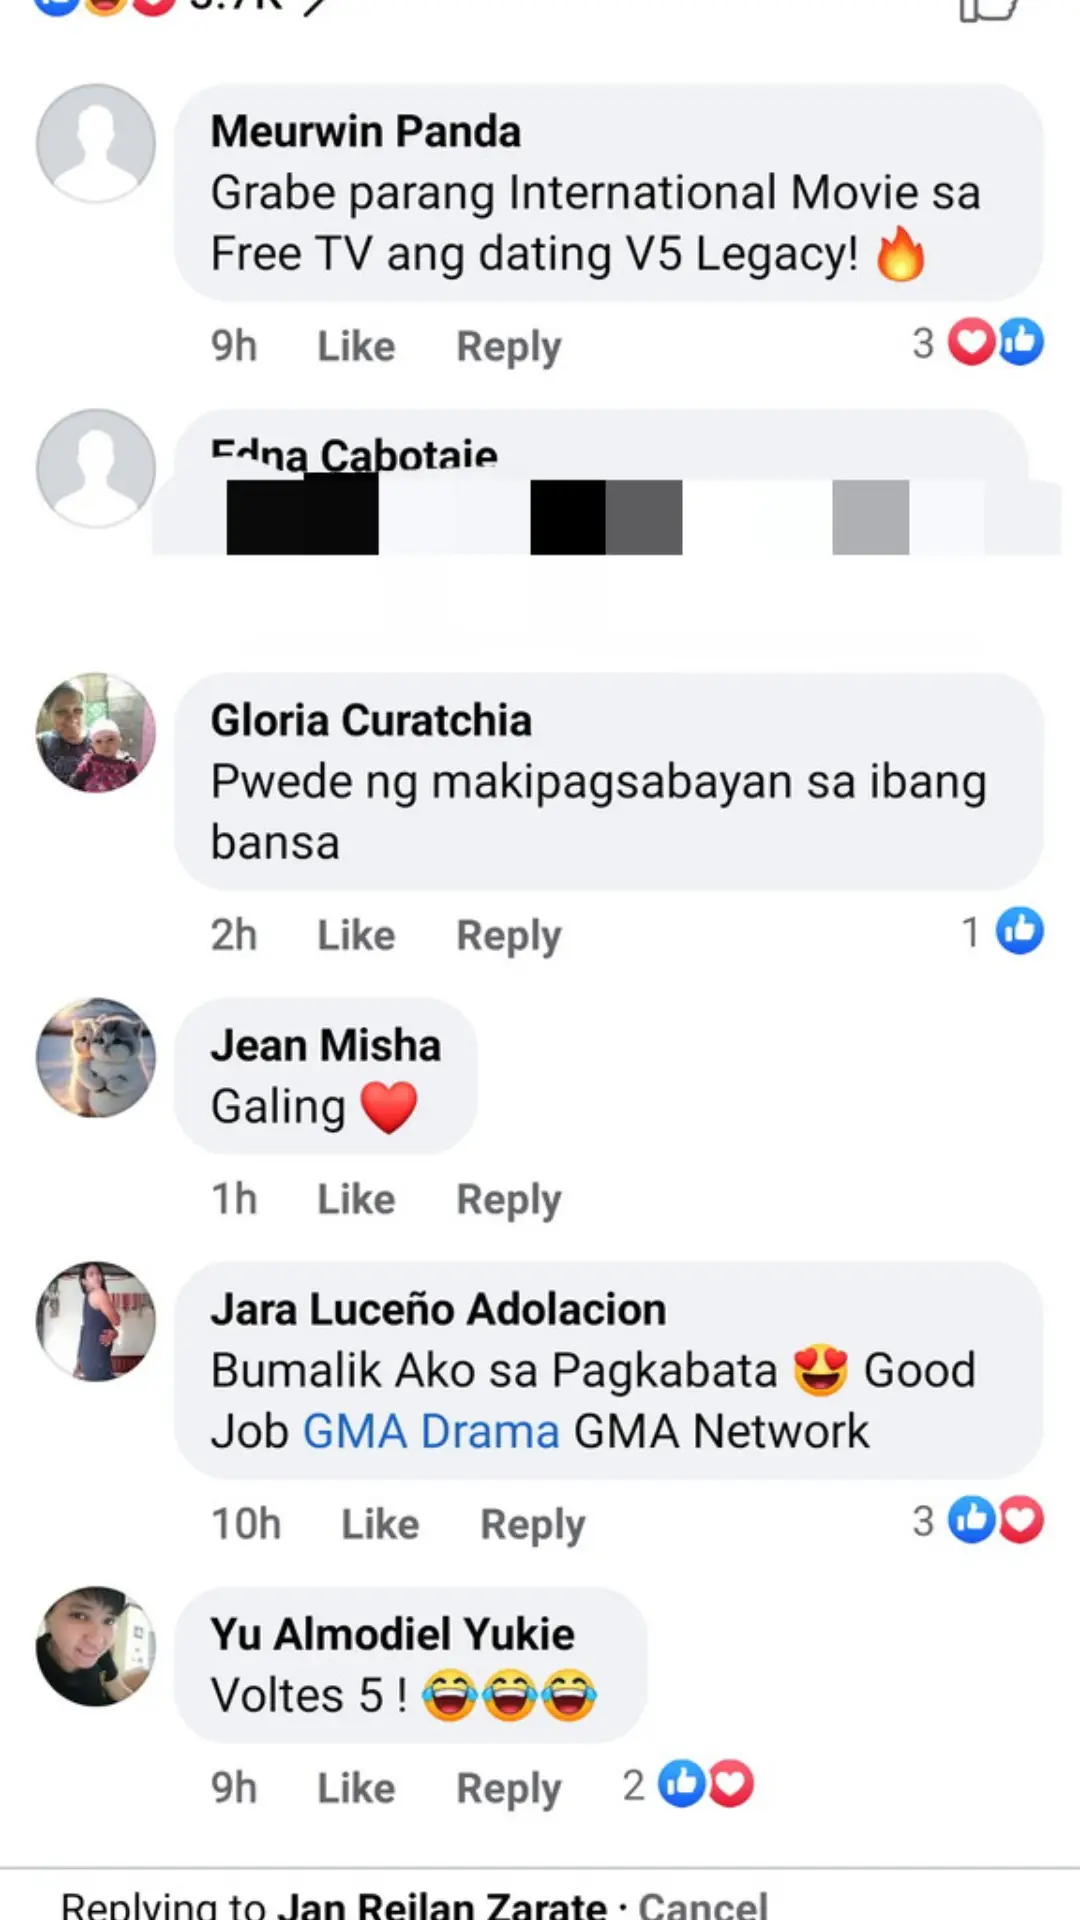Like Meurwin Panda's comment
1080x1920 pixels.
pos(356,346)
